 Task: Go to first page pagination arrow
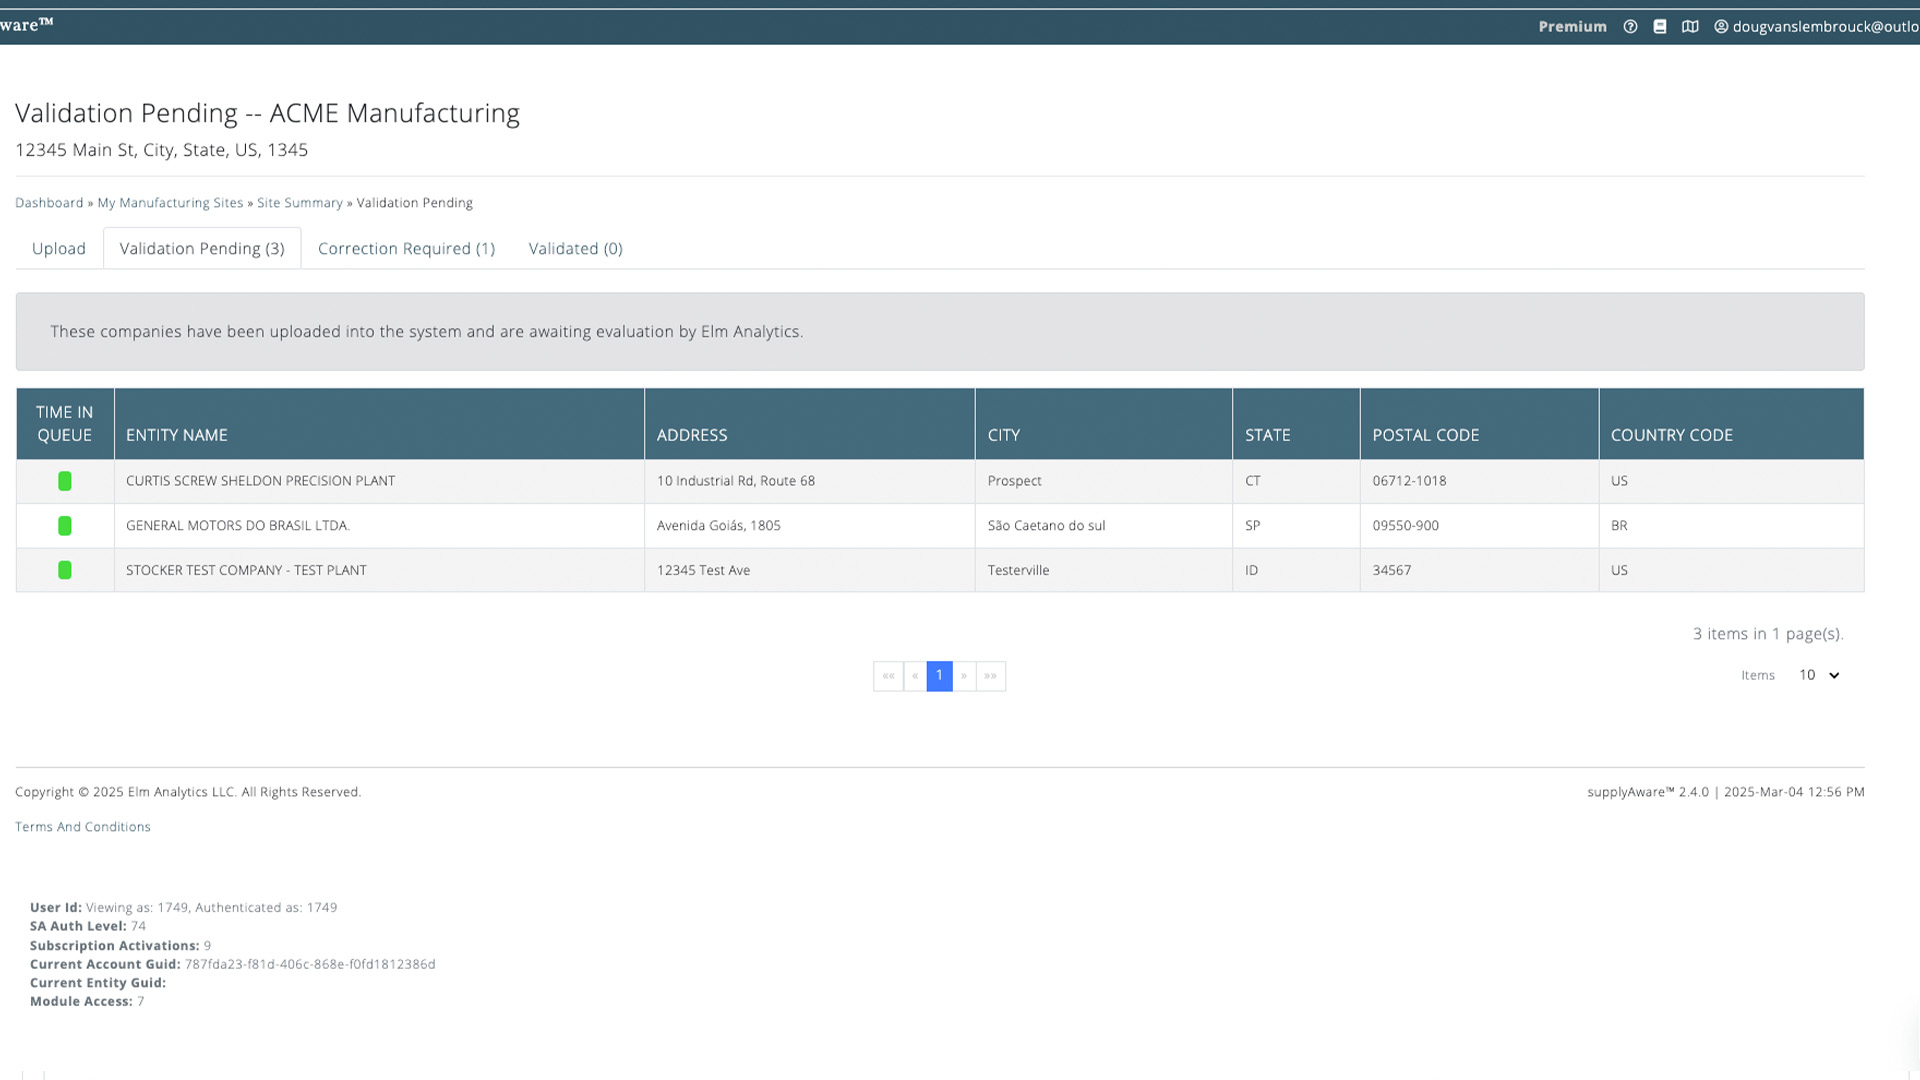point(888,676)
